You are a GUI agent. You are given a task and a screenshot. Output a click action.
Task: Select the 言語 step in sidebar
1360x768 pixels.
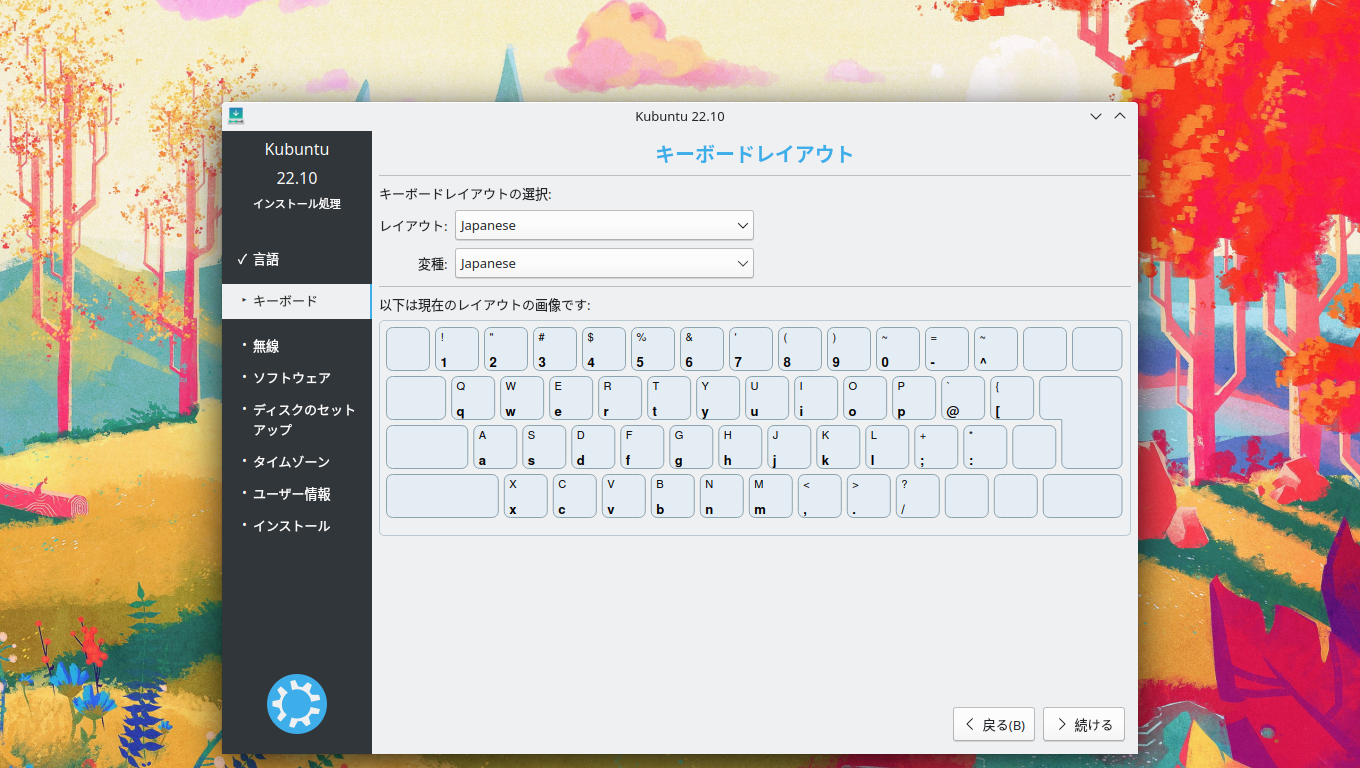click(x=266, y=259)
